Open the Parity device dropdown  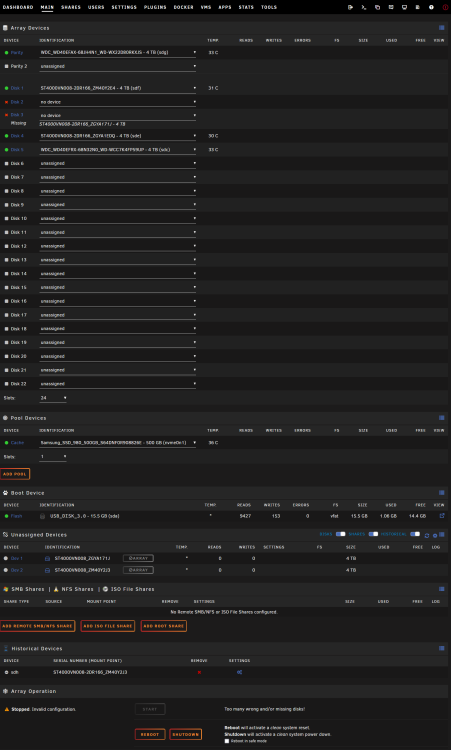point(118,53)
